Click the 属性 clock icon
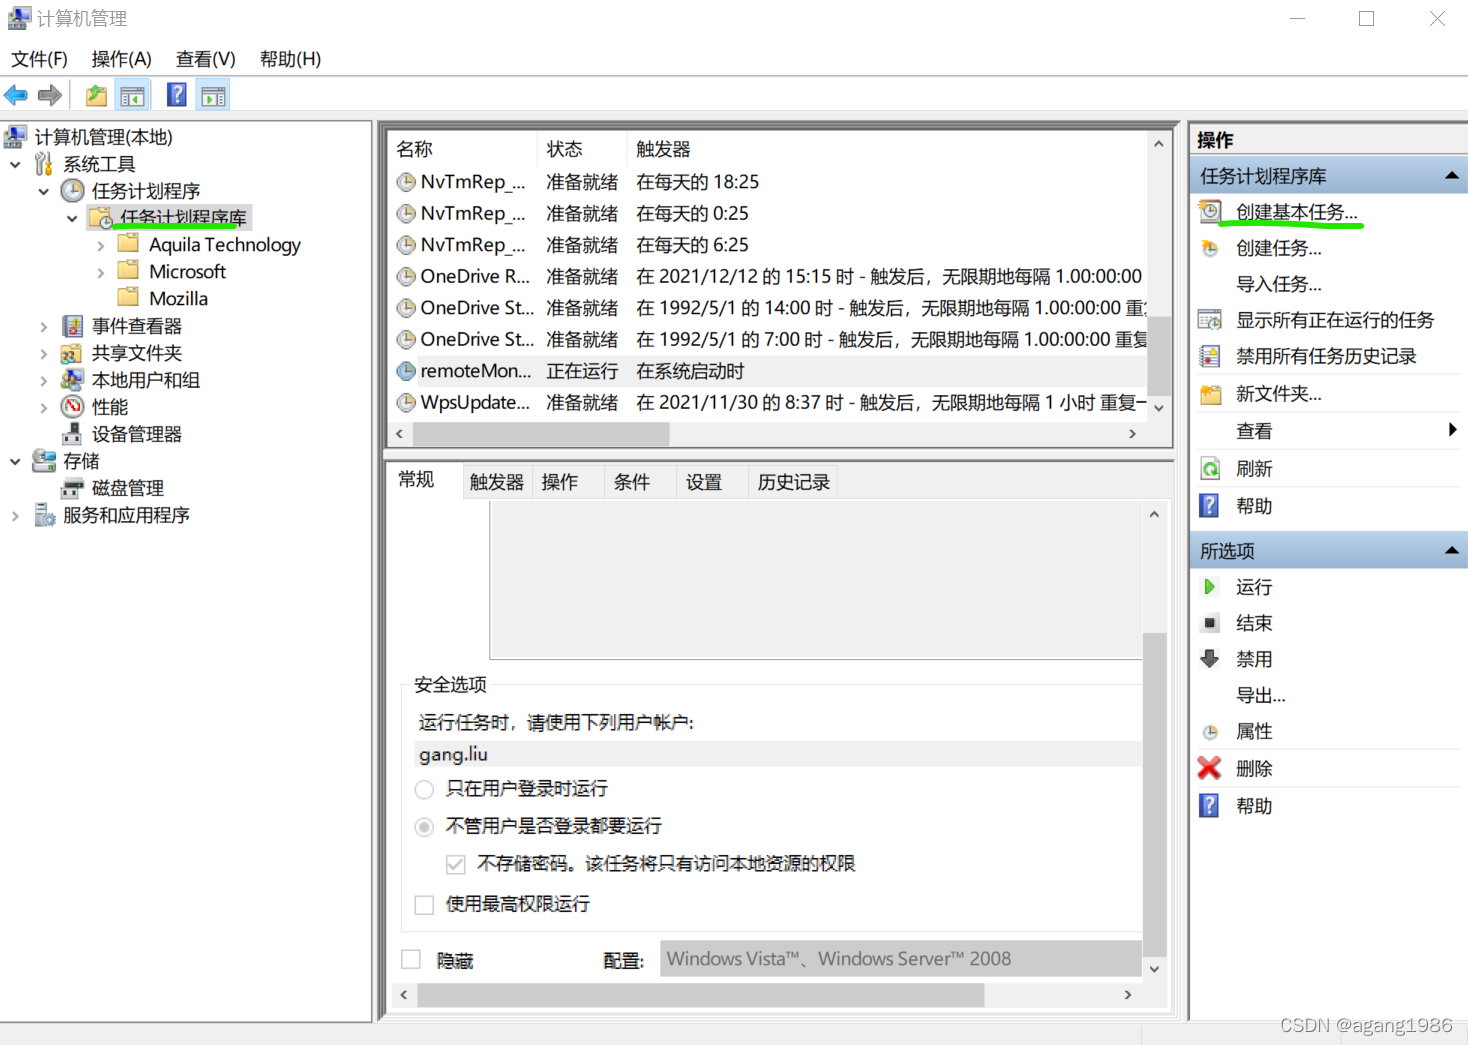This screenshot has height=1045, width=1468. tap(1210, 732)
